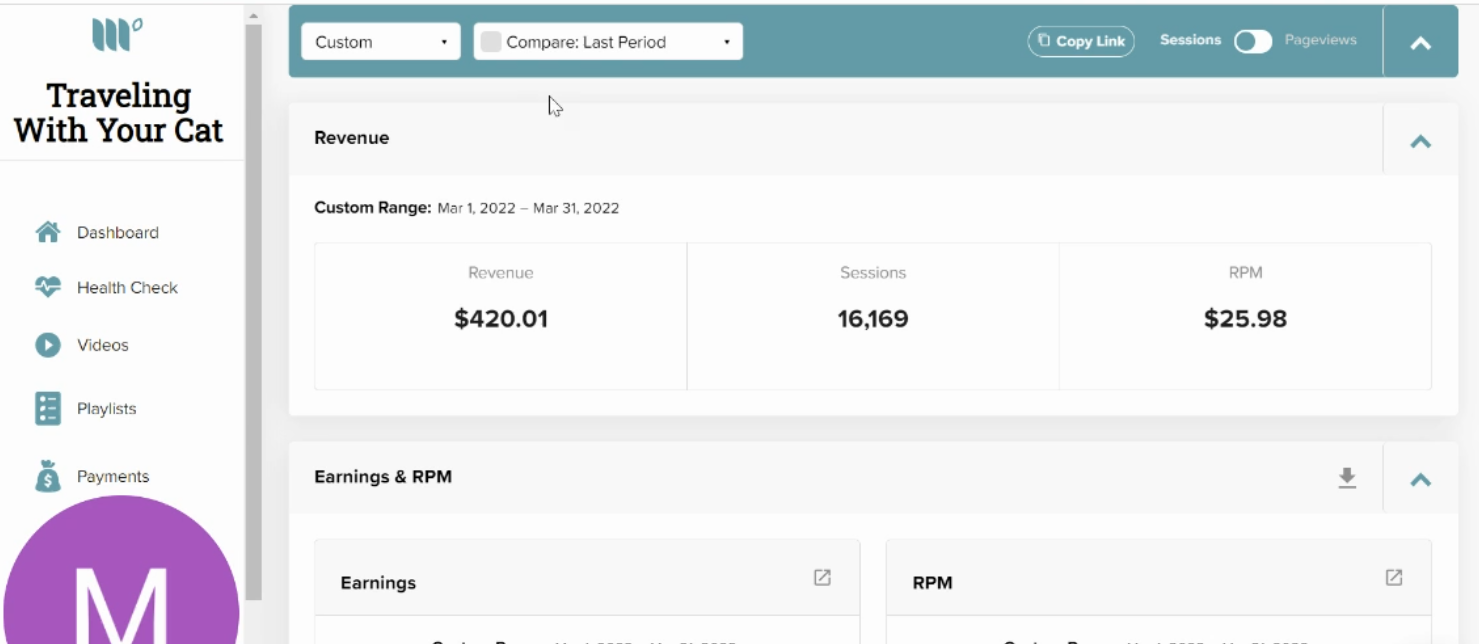Click the RPM card heading

tap(932, 583)
